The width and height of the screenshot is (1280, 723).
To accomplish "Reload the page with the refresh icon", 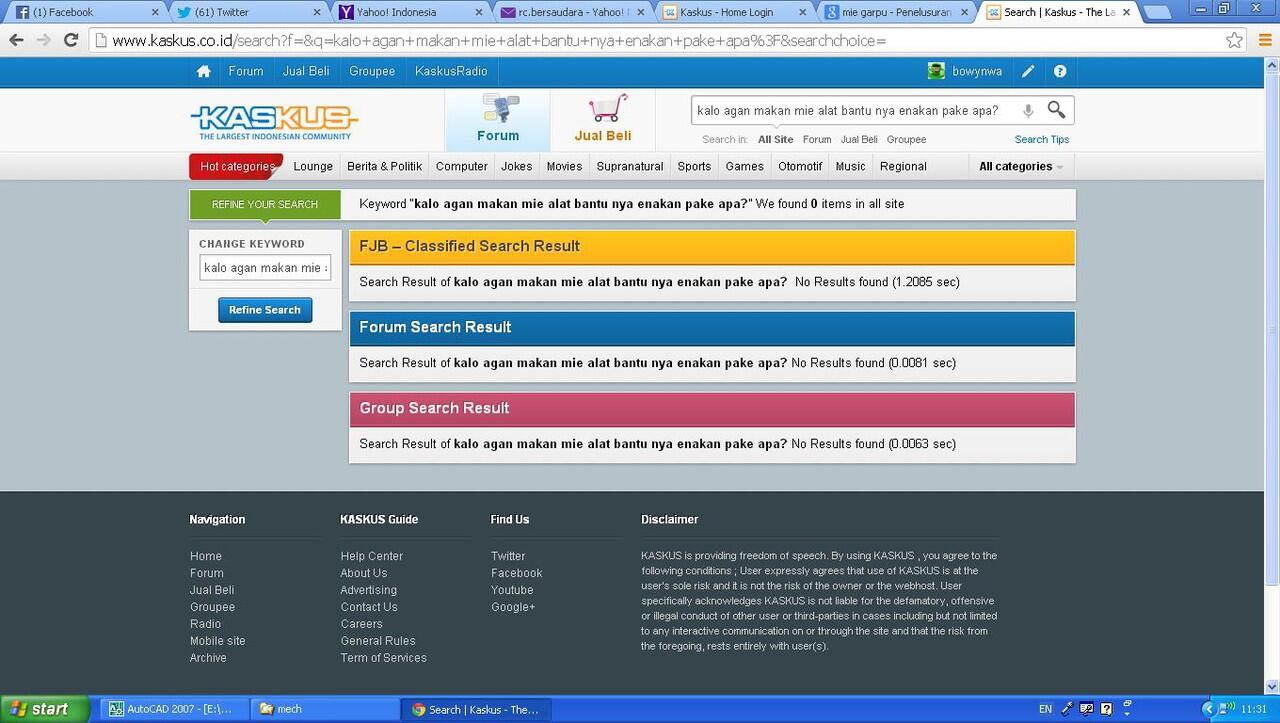I will point(71,41).
